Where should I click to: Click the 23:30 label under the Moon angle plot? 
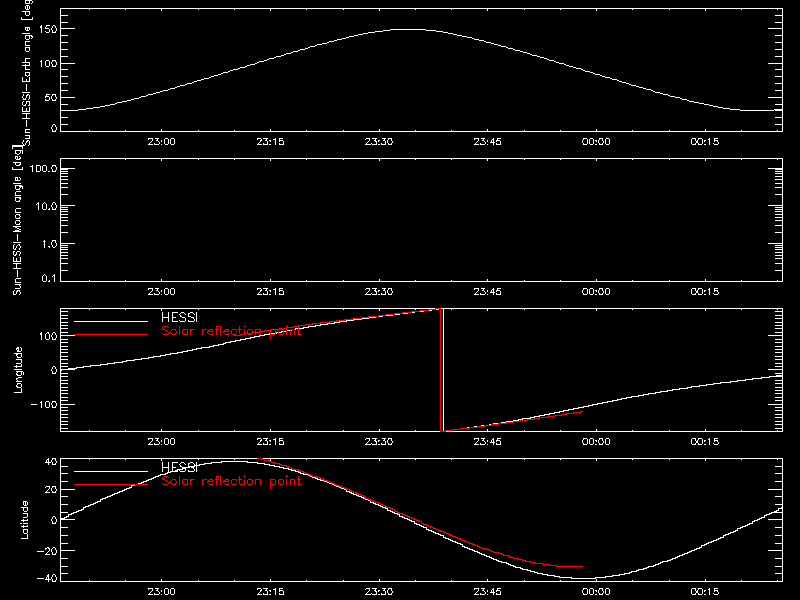tap(379, 291)
